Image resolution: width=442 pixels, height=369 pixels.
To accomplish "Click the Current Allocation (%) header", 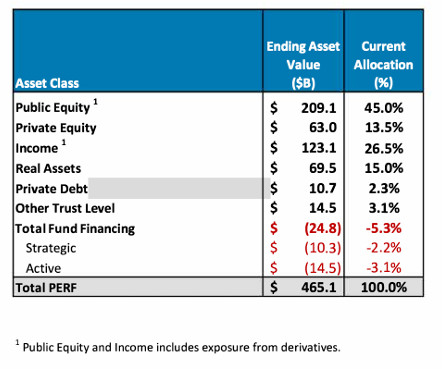I will click(384, 65).
